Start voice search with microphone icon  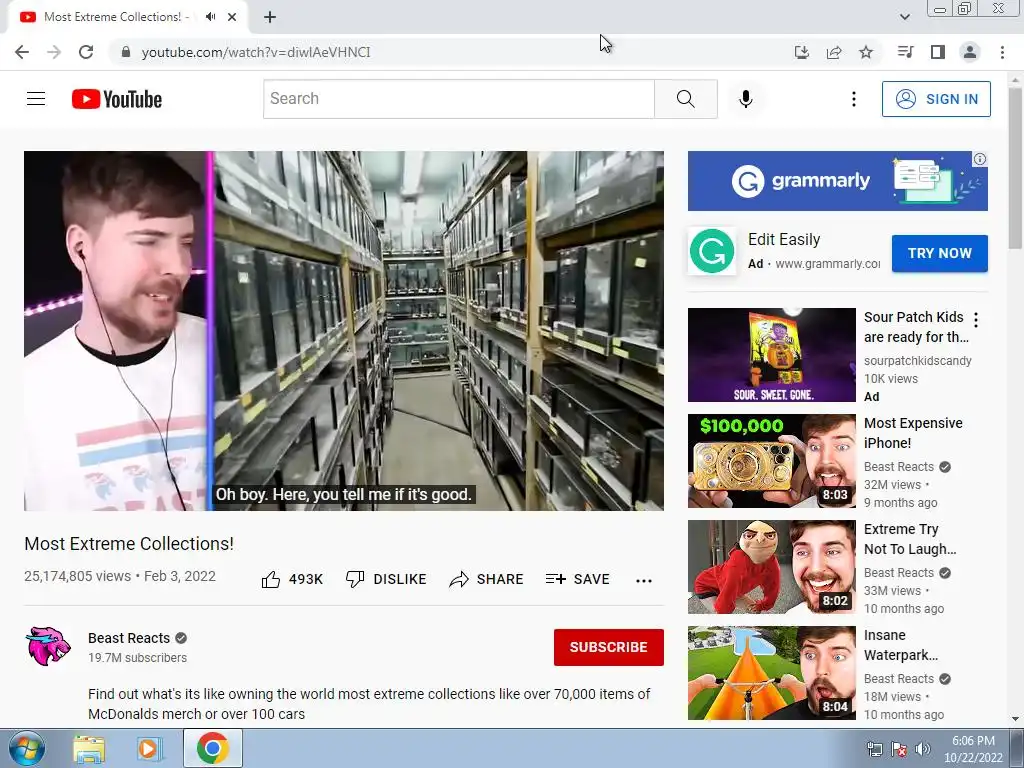[x=746, y=99]
